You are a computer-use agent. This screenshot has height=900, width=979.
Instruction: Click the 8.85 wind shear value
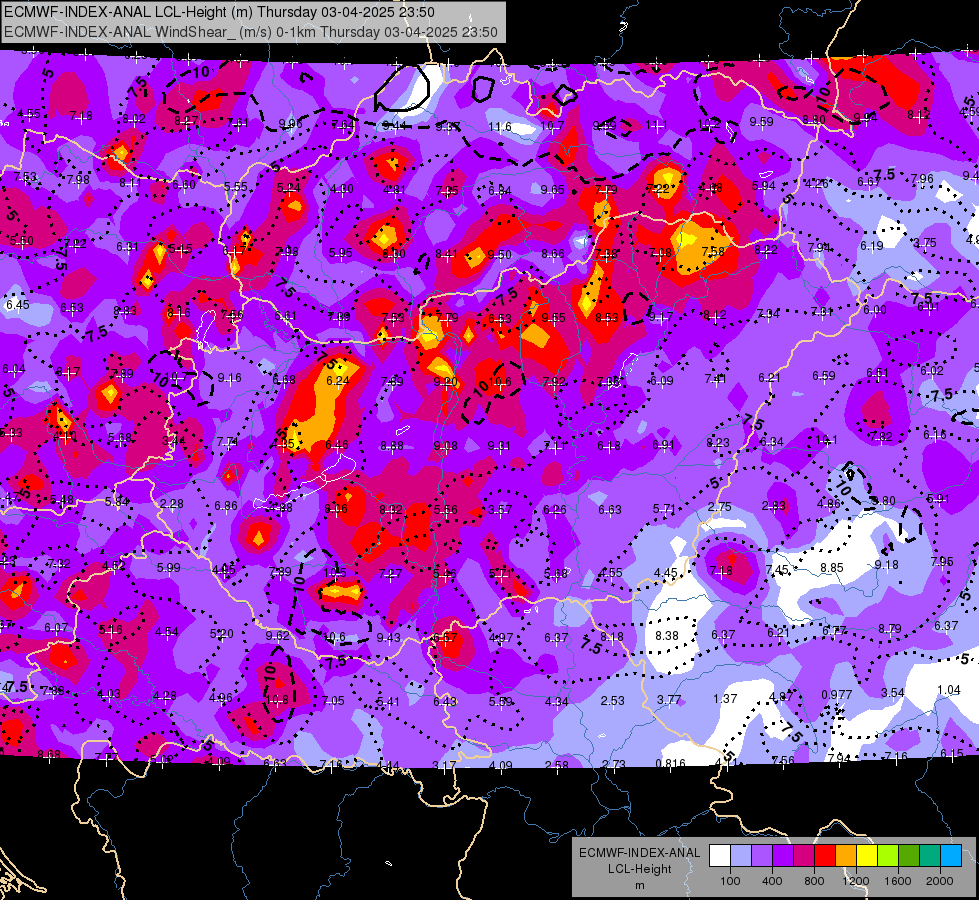(x=832, y=568)
